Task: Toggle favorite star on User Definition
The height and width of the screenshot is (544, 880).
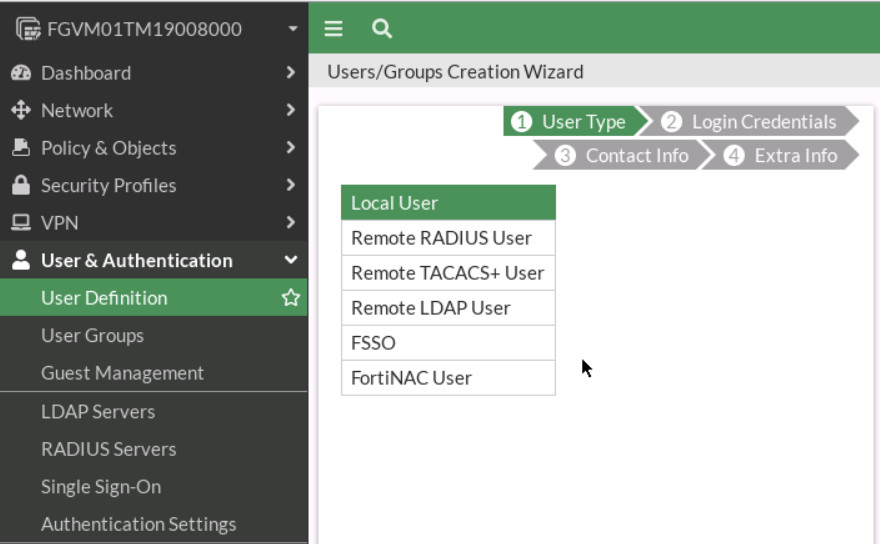Action: tap(290, 298)
